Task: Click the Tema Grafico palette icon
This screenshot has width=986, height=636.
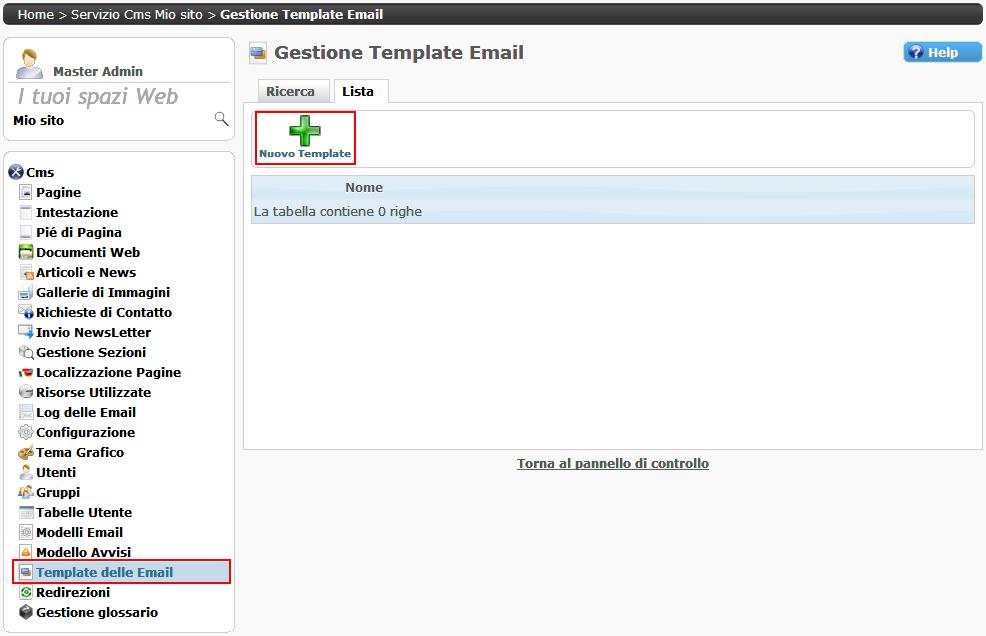Action: [x=26, y=452]
